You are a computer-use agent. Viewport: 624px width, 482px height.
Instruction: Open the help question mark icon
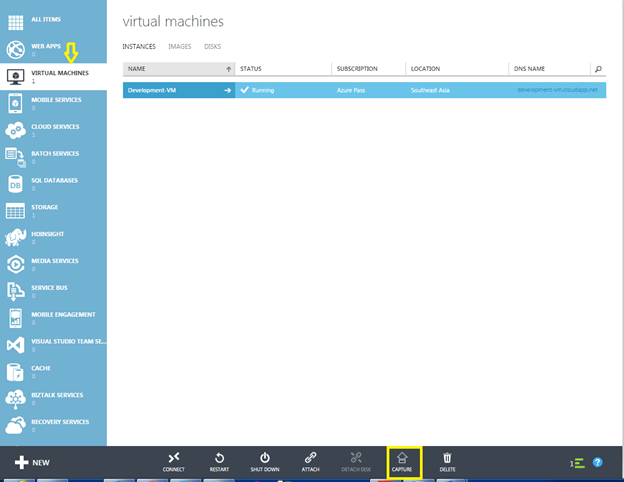coord(597,462)
